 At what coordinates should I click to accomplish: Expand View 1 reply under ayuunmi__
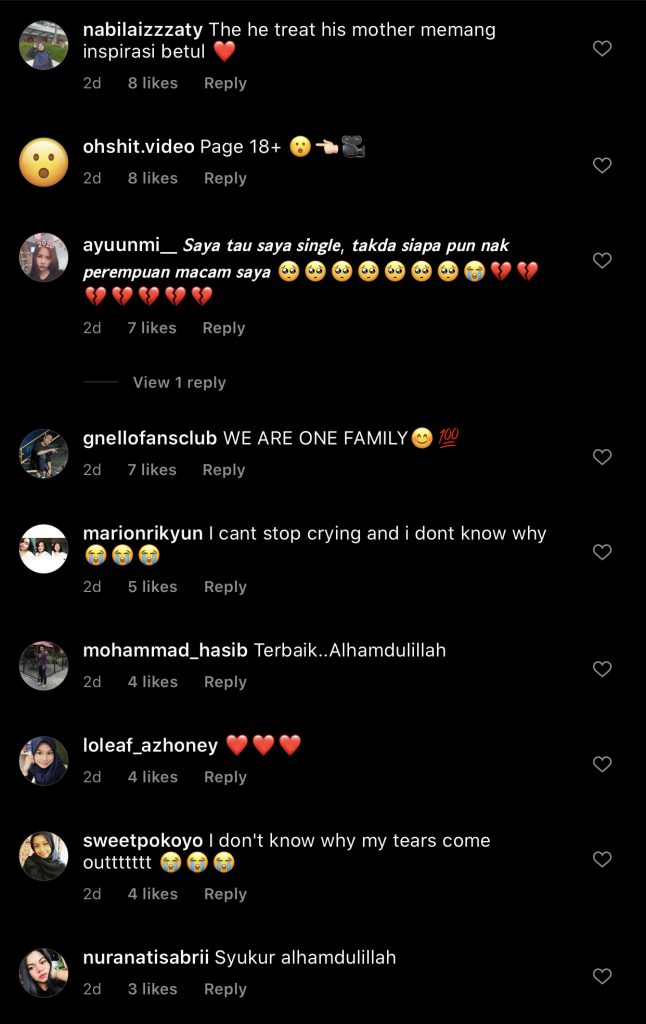click(179, 382)
